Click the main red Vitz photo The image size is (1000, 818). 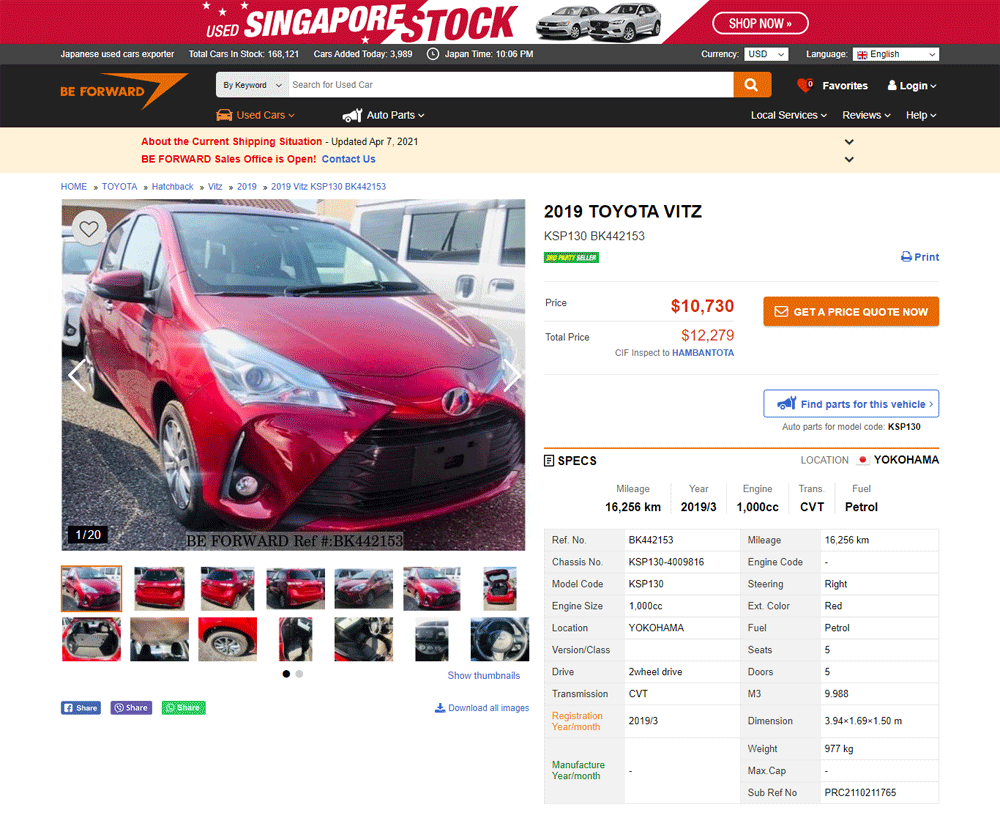pyautogui.click(x=293, y=375)
